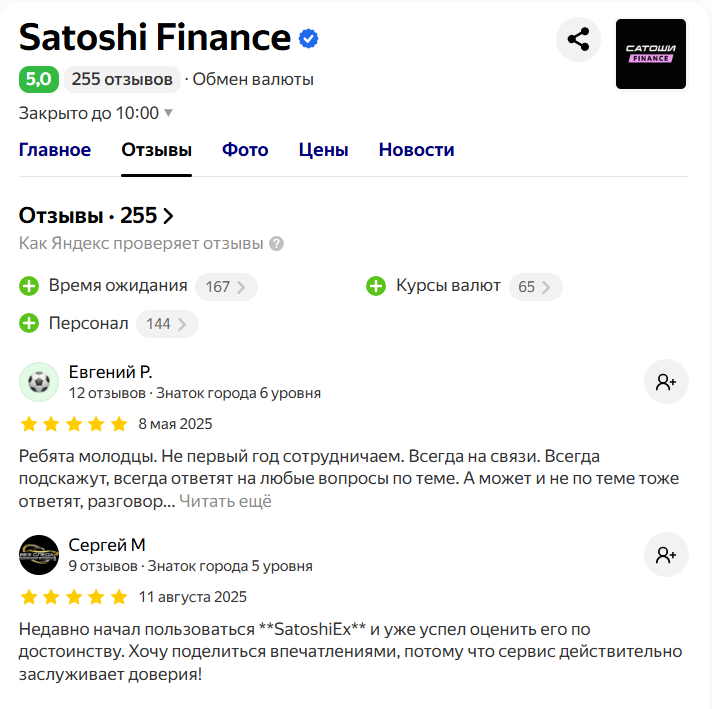The image size is (712, 709).
Task: Open Курсы валют 65 mentions chip
Action: [535, 287]
